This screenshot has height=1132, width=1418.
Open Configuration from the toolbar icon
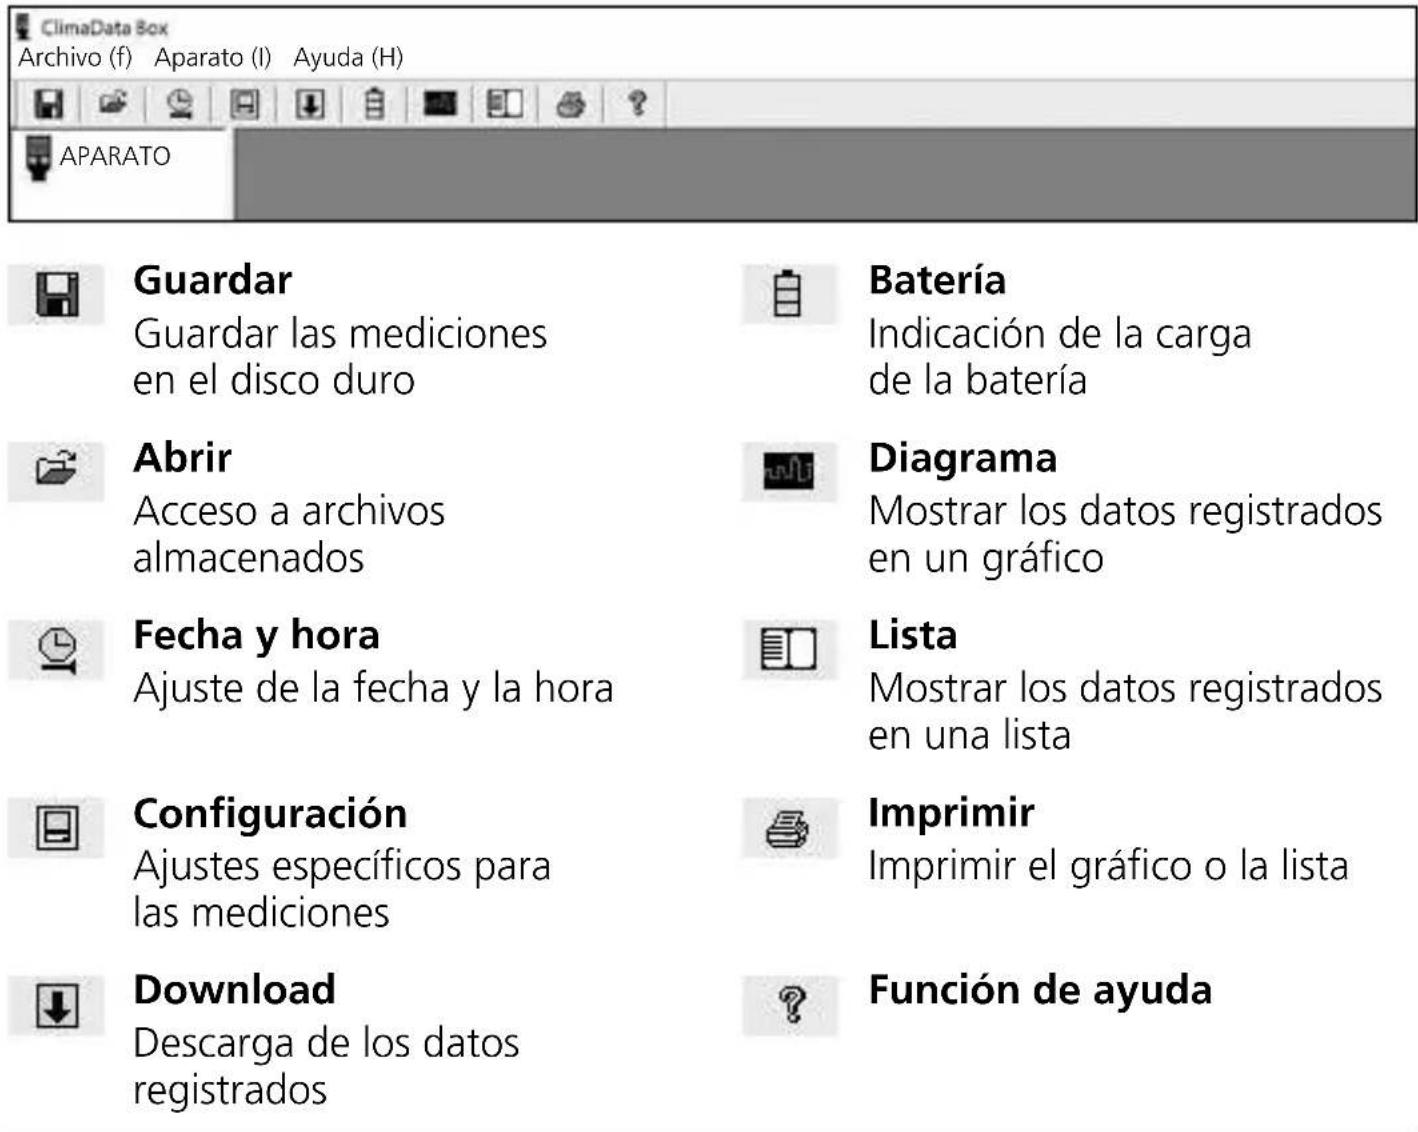coord(244,104)
